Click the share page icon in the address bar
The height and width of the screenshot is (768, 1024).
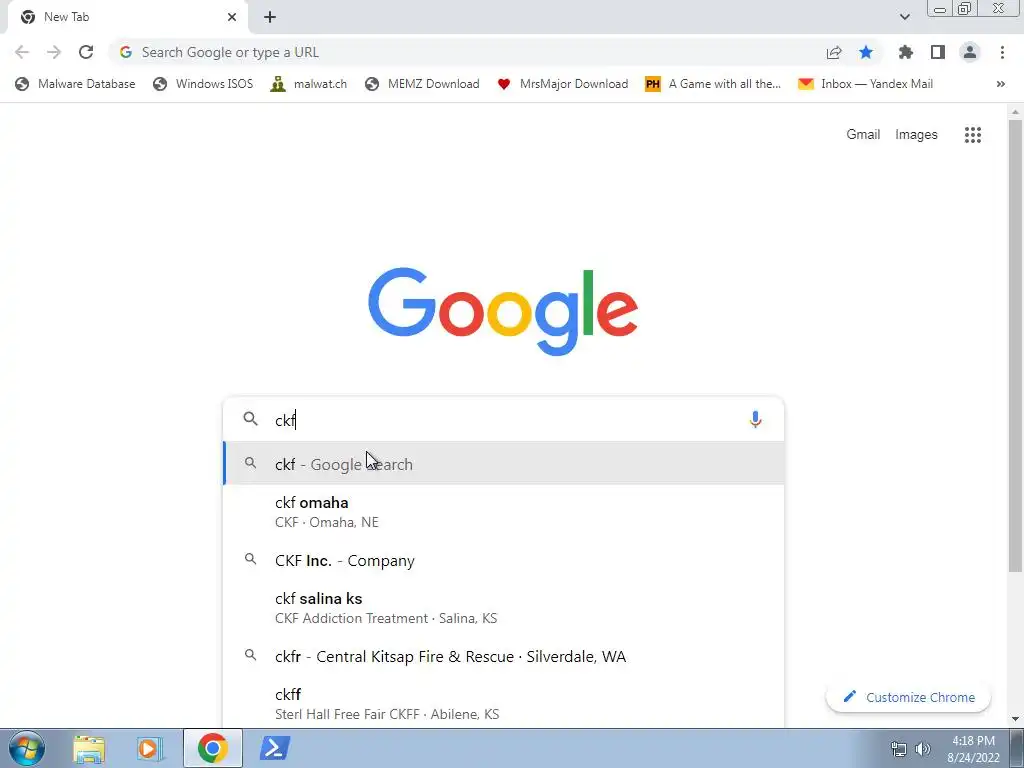834,52
